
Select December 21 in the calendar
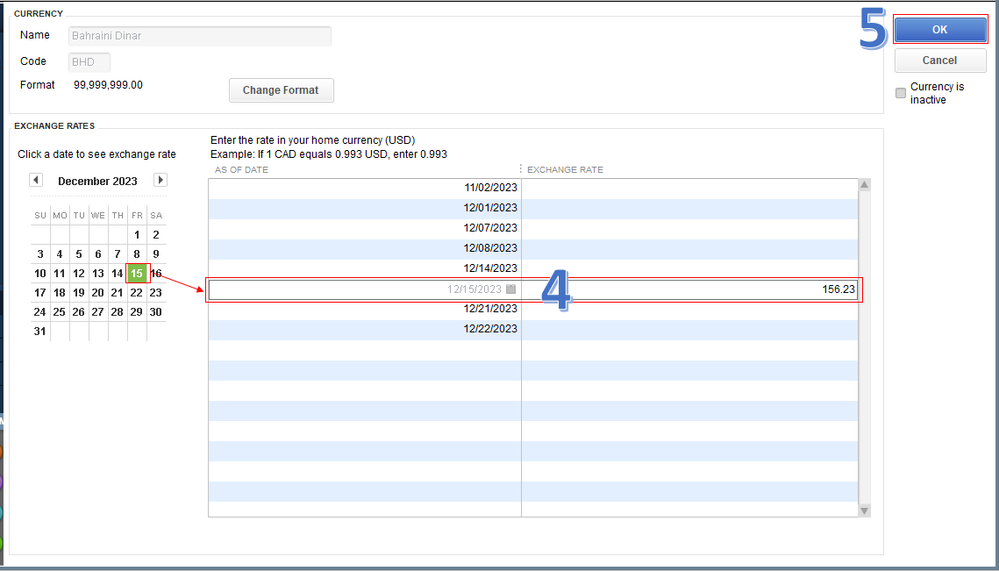tap(117, 293)
